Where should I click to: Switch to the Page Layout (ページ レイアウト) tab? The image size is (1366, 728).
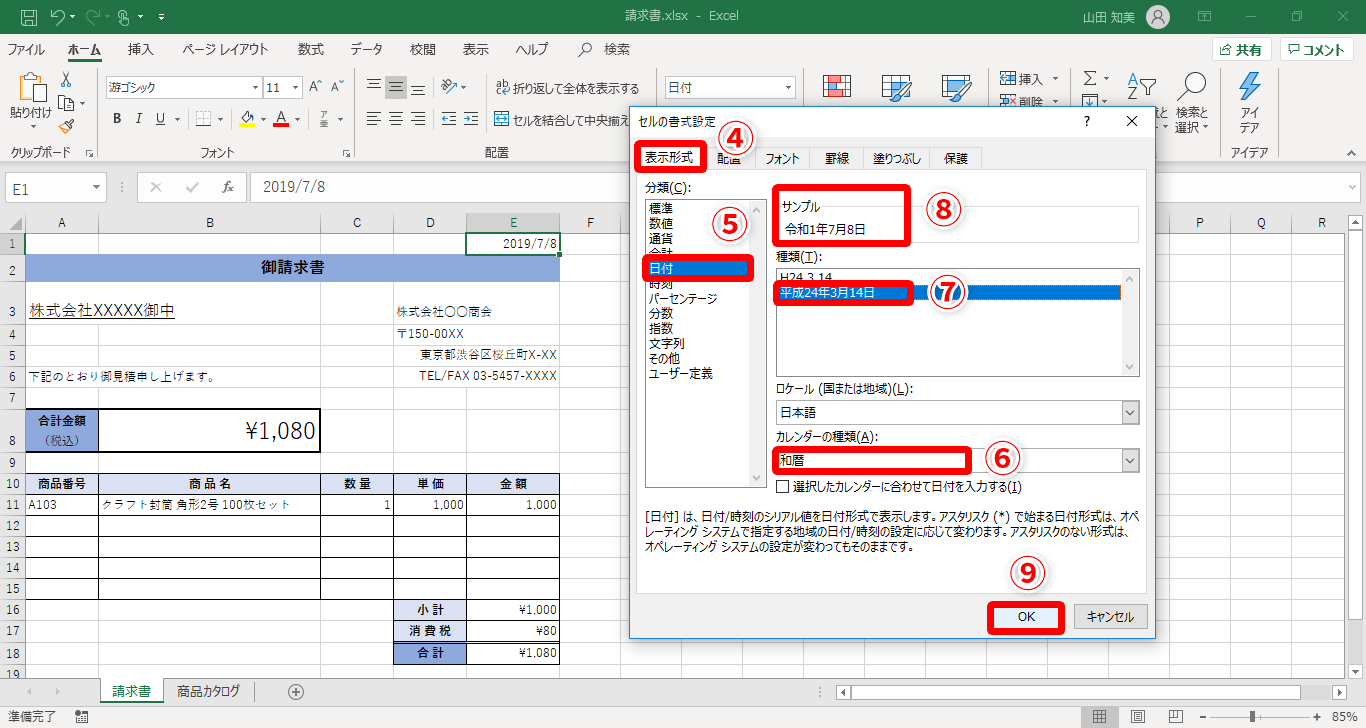pos(225,49)
